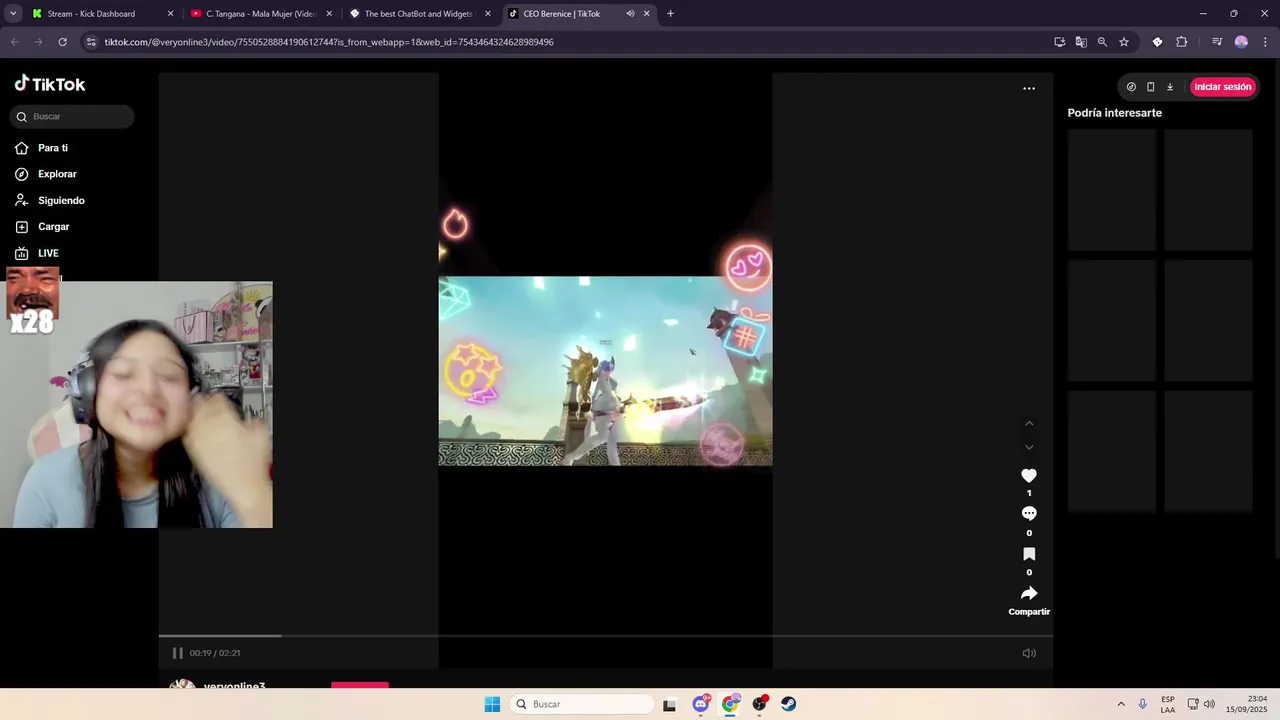Click the TikTok logo
Screen dimensions: 1280x720
coord(50,84)
